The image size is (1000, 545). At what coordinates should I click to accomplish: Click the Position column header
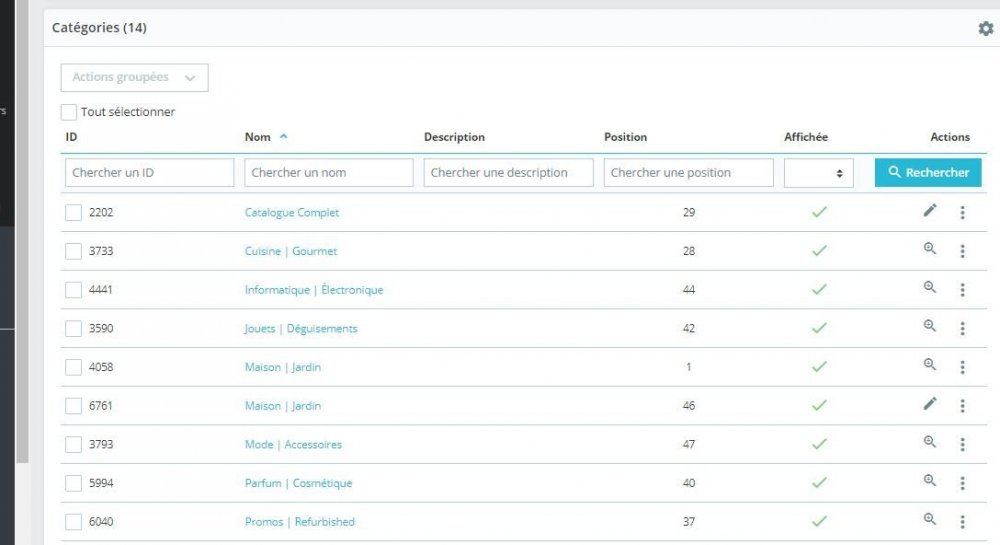coord(625,137)
